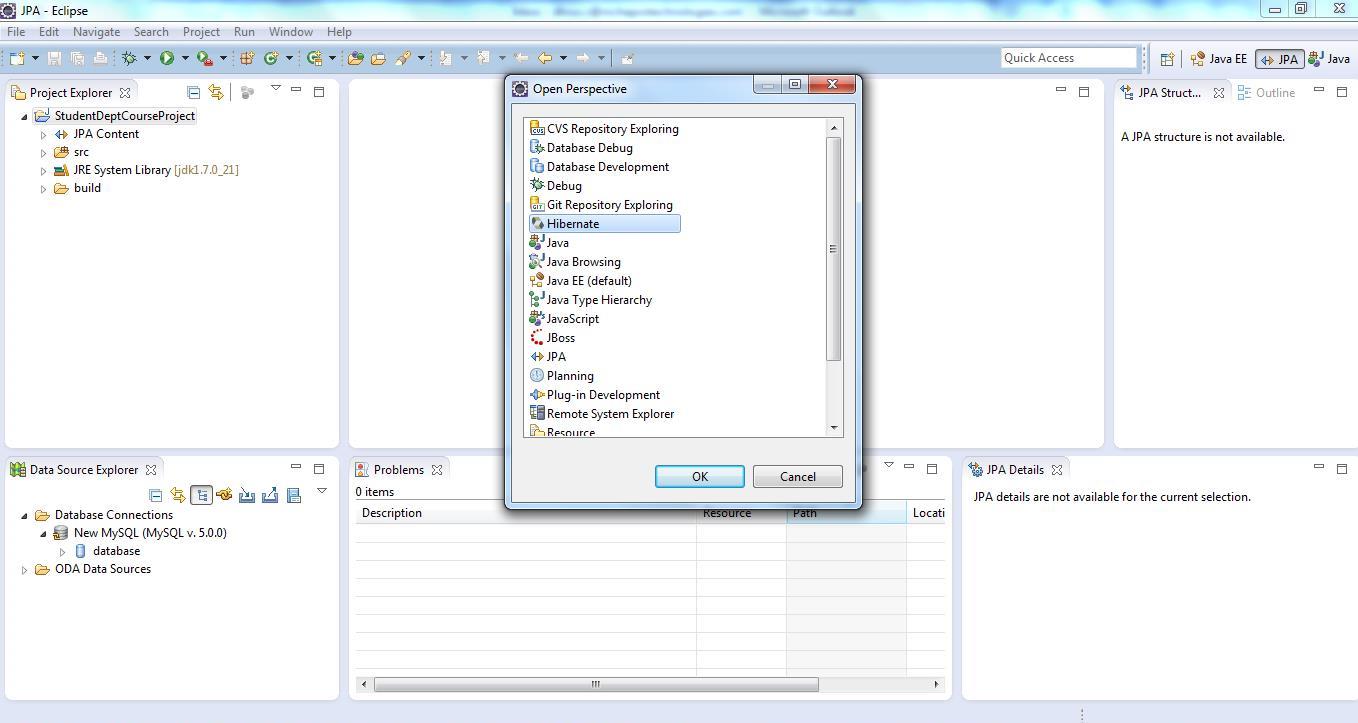
Task: Toggle the JPA perspective button
Action: pyautogui.click(x=1279, y=59)
